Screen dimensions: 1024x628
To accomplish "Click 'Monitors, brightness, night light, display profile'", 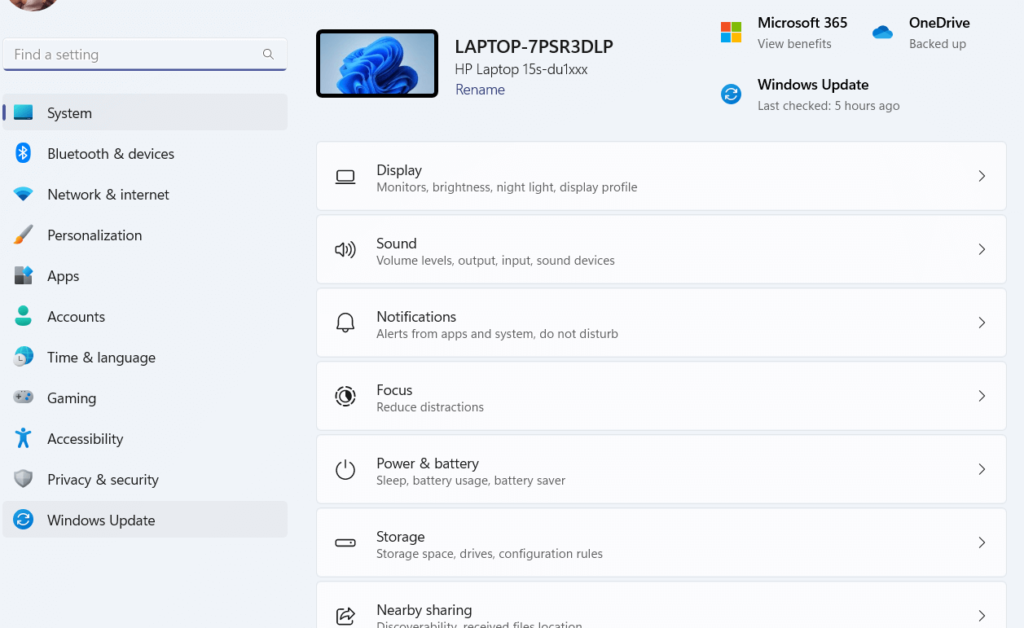I will pos(507,187).
